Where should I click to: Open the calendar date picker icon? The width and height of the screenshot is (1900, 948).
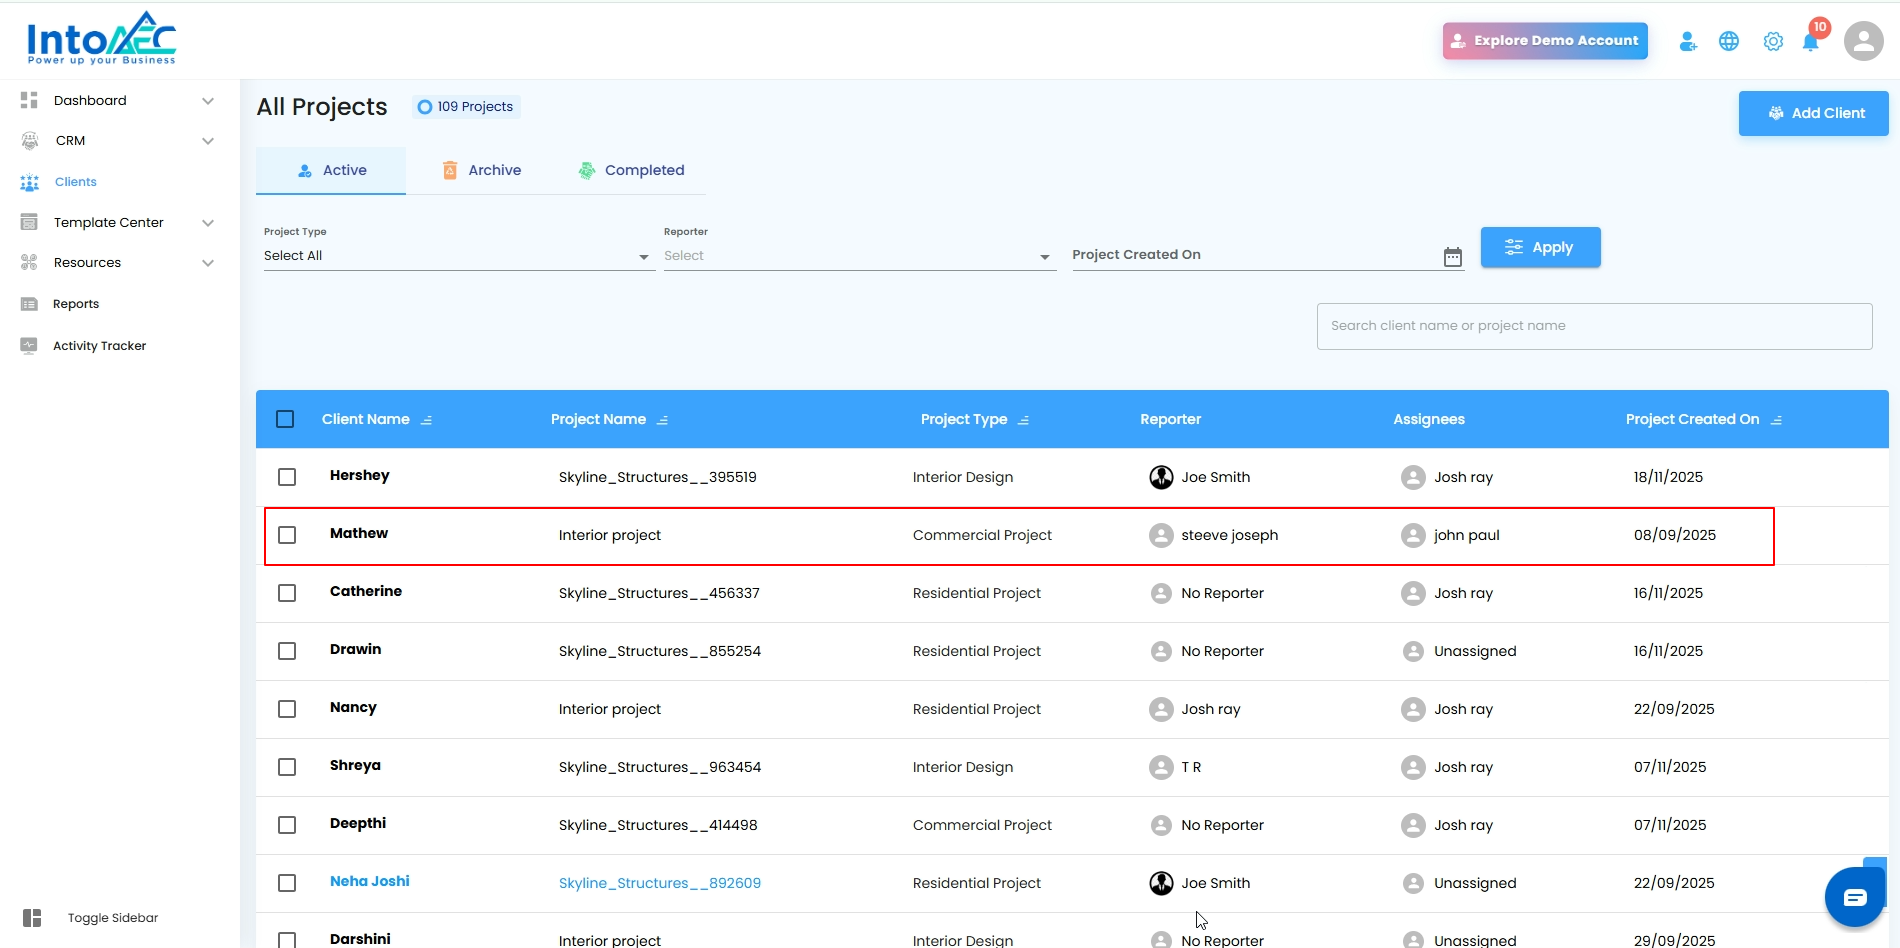[1453, 257]
